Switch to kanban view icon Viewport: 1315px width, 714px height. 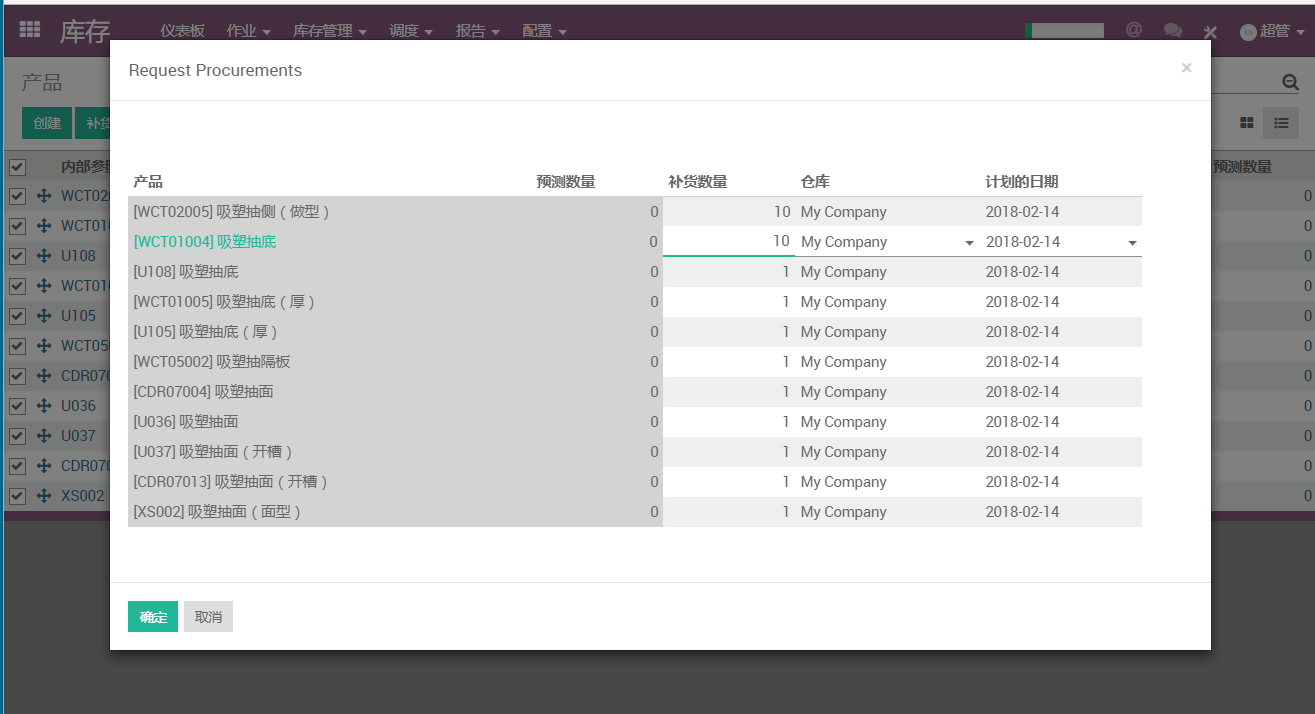(x=1247, y=123)
